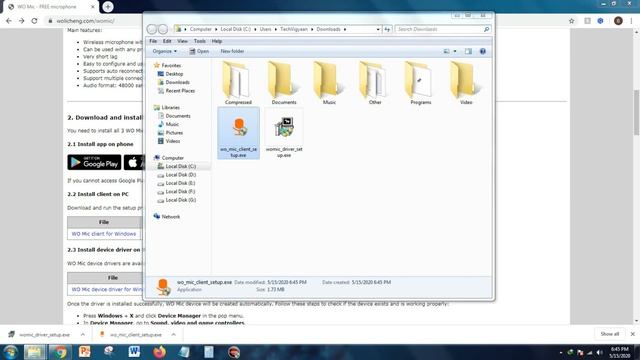Select Local Disk (C:) in navigation pane

pyautogui.click(x=177, y=166)
